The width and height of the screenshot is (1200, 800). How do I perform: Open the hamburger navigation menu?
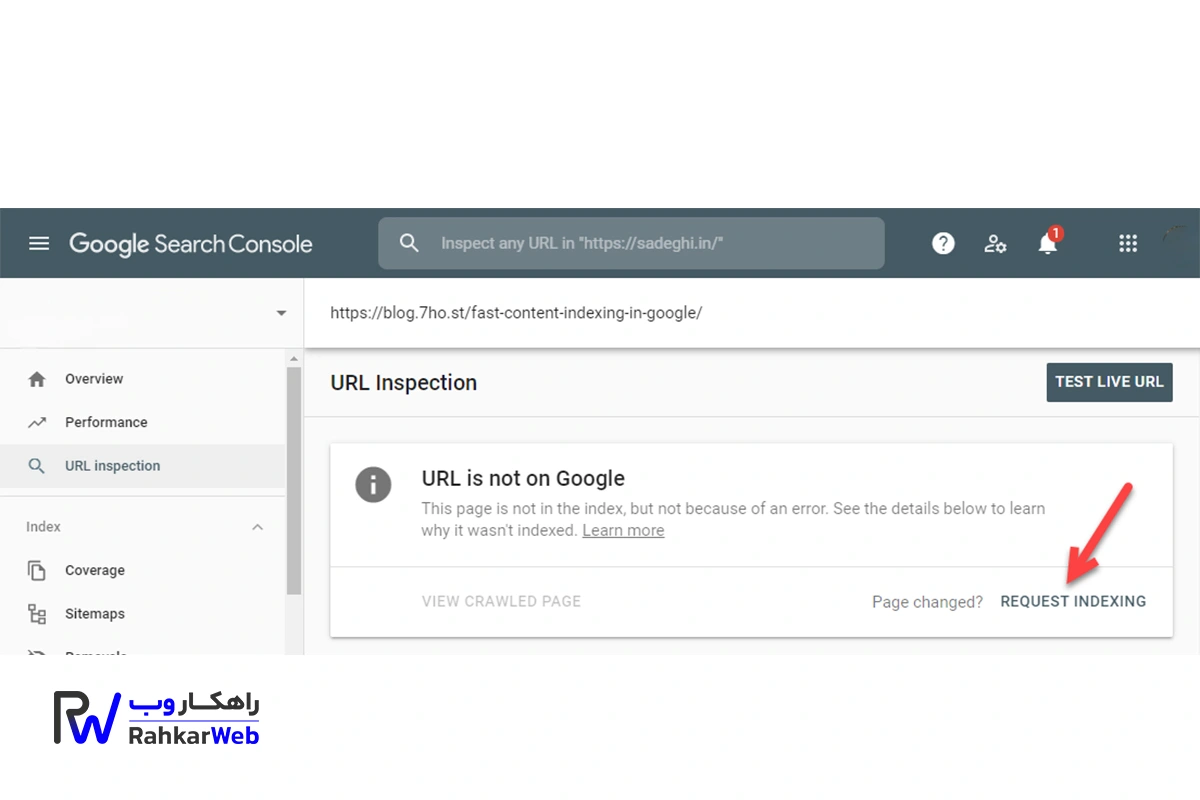coord(39,243)
